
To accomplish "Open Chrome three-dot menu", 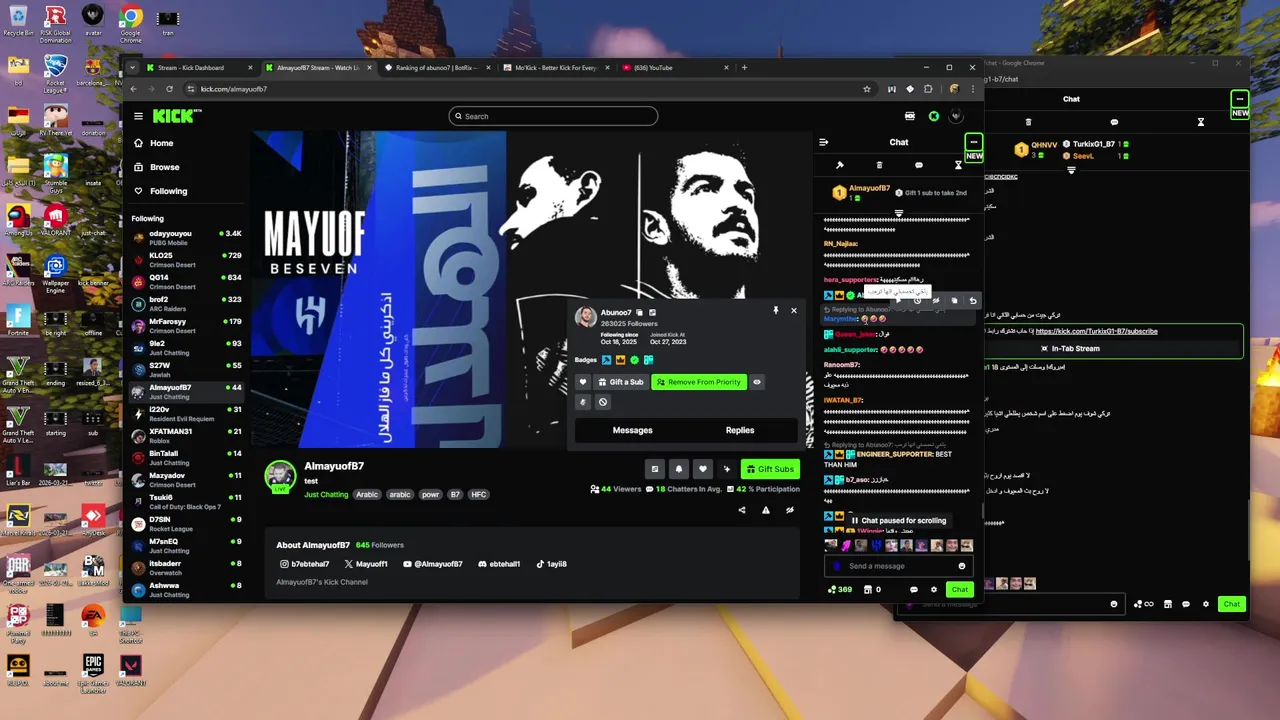I will click(x=972, y=89).
